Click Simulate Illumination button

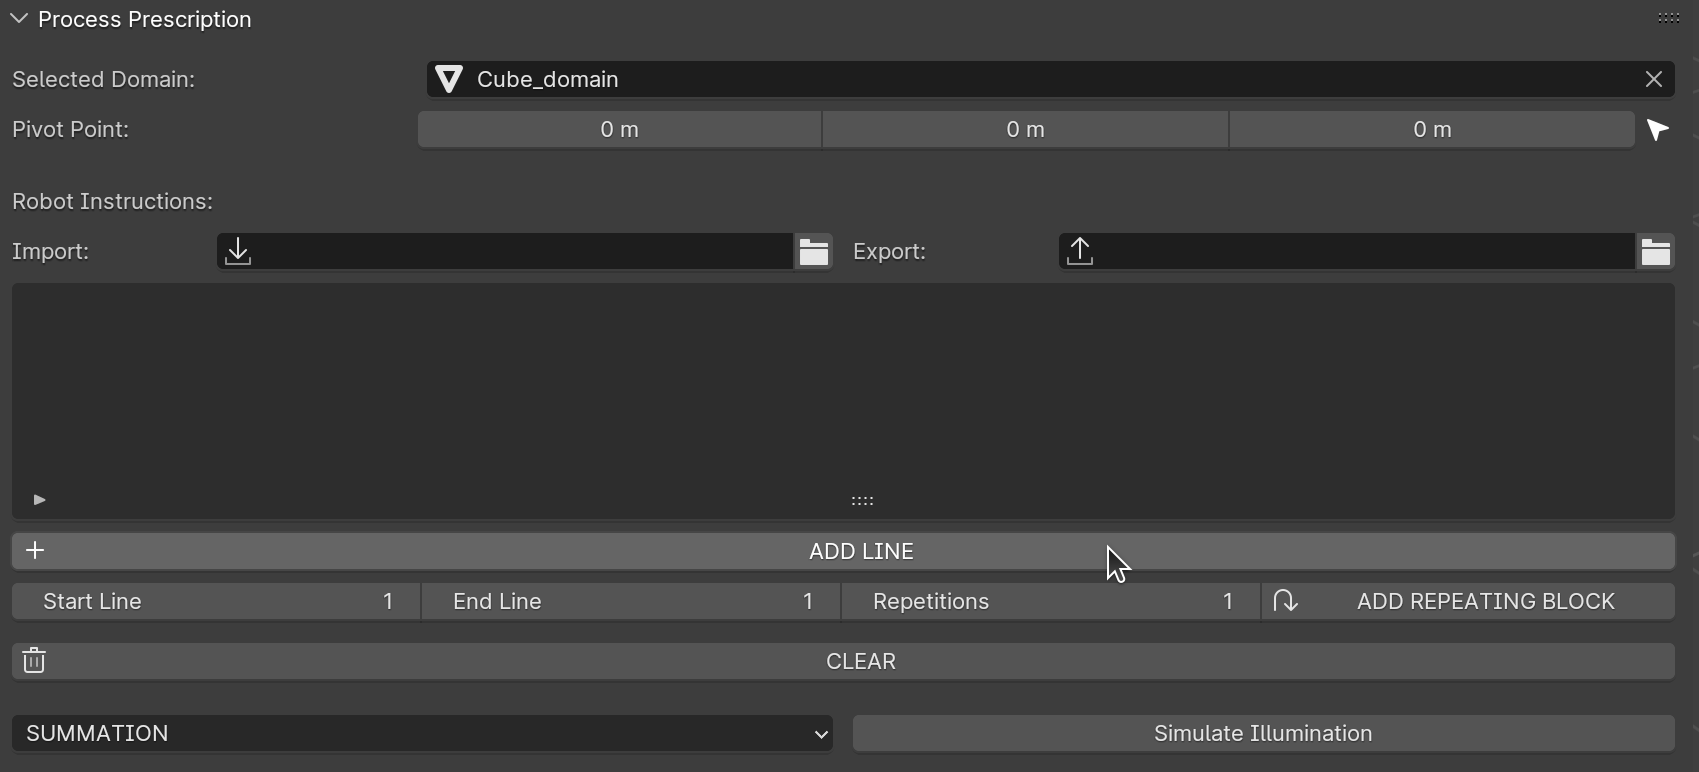coord(1264,734)
